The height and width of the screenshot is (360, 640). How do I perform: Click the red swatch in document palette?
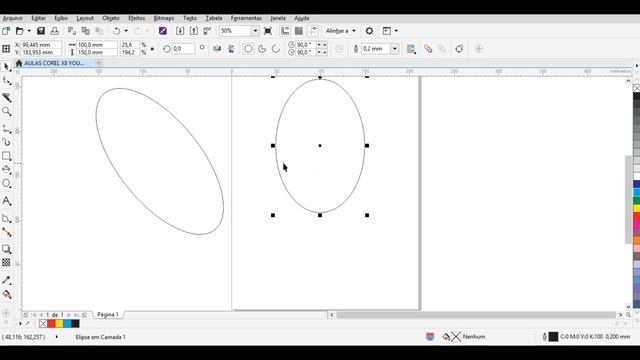pos(51,324)
